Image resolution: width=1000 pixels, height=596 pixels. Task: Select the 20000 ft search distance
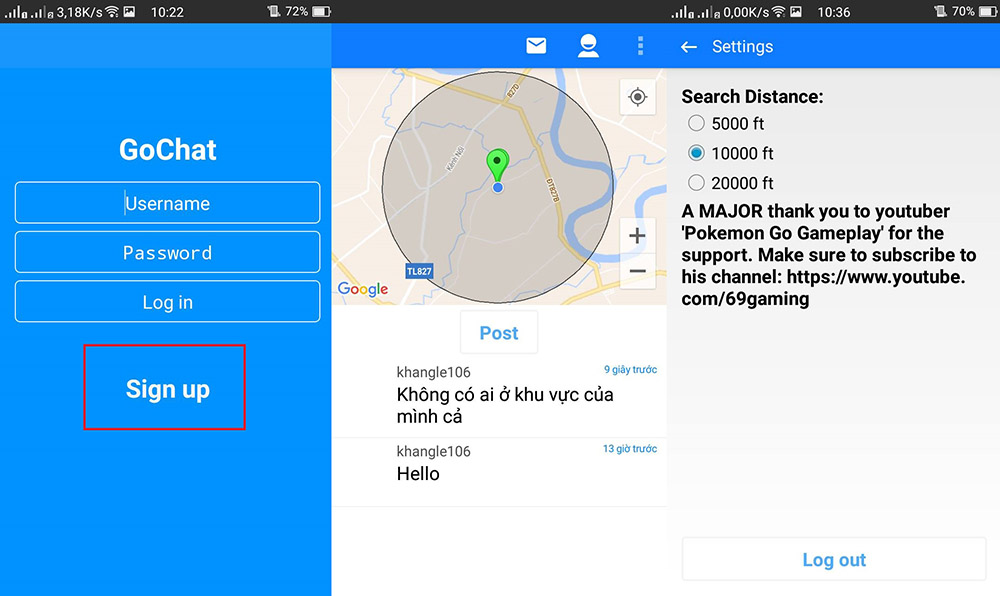click(731, 183)
